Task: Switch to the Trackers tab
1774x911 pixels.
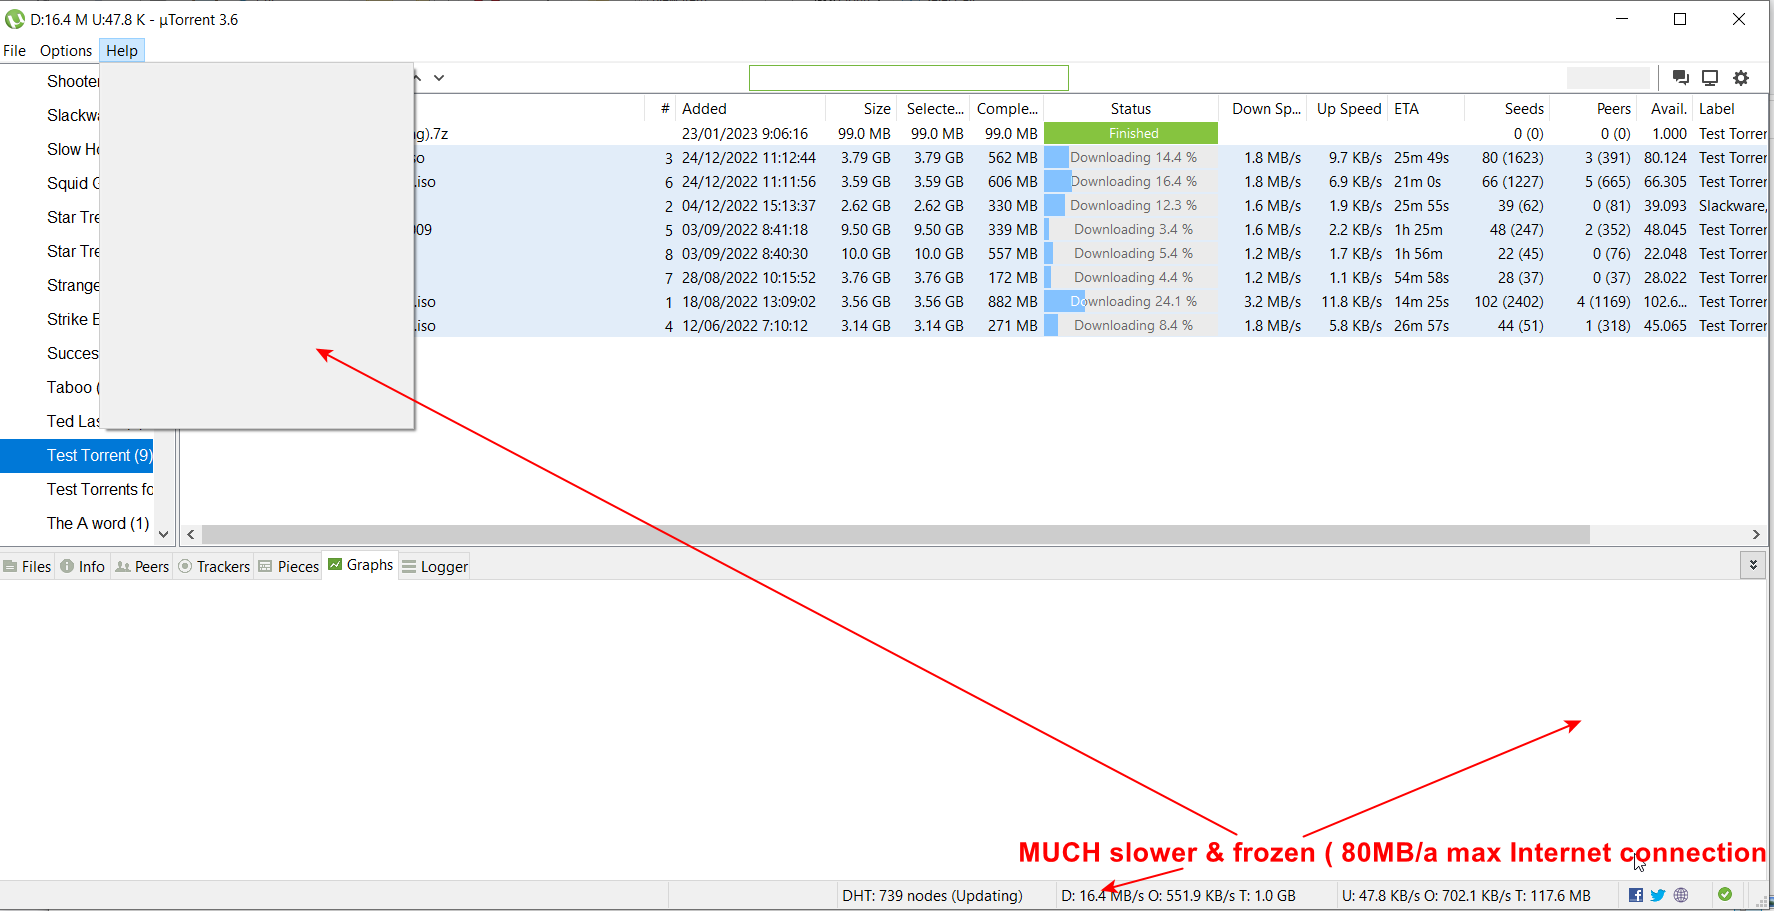Action: click(214, 566)
